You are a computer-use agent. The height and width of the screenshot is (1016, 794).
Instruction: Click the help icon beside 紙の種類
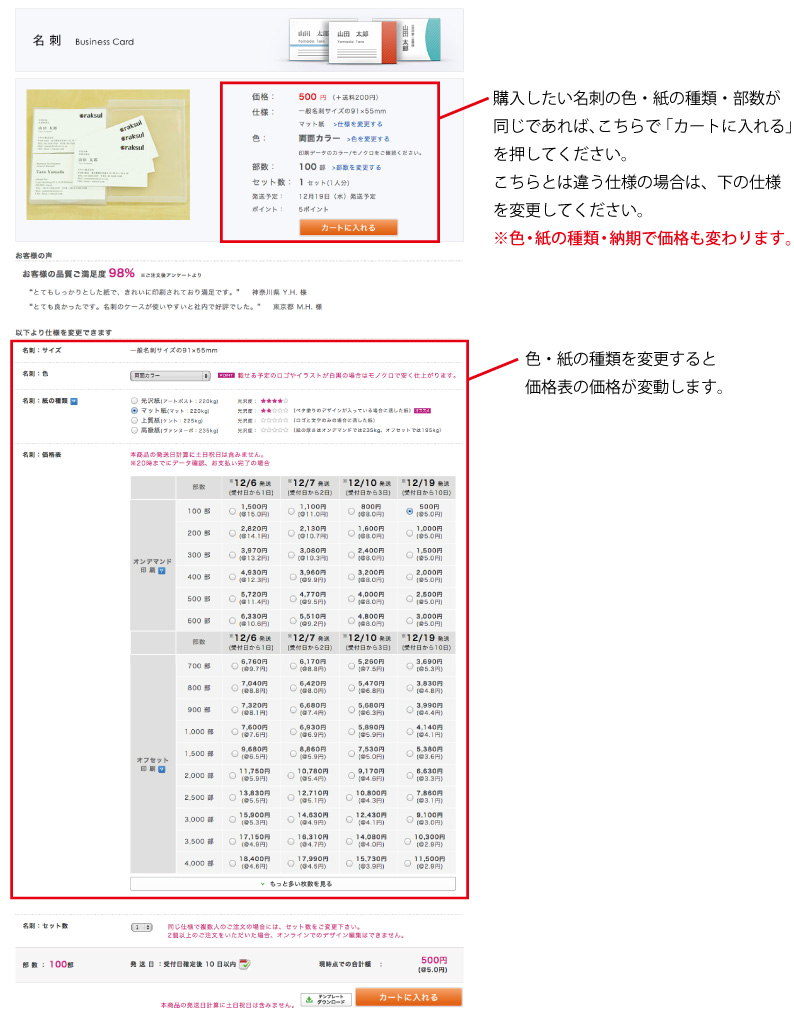(74, 401)
